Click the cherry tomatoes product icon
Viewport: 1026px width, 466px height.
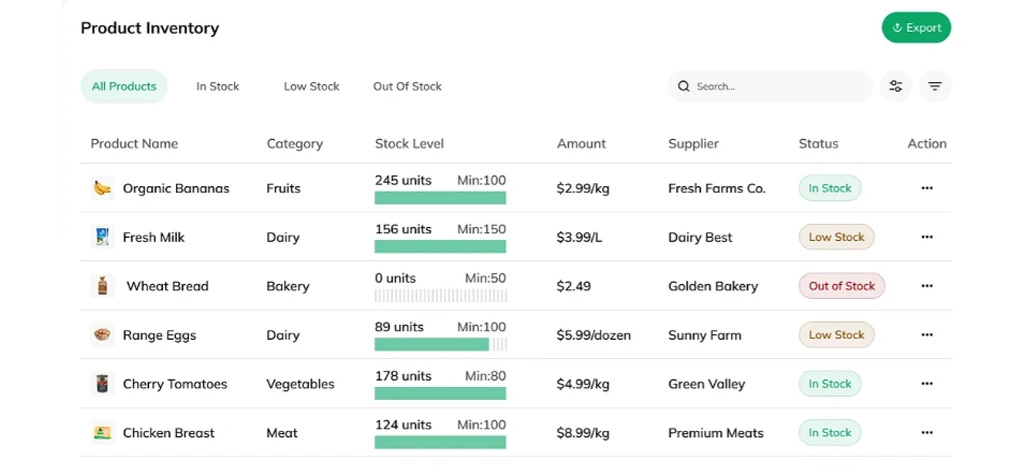pyautogui.click(x=102, y=384)
